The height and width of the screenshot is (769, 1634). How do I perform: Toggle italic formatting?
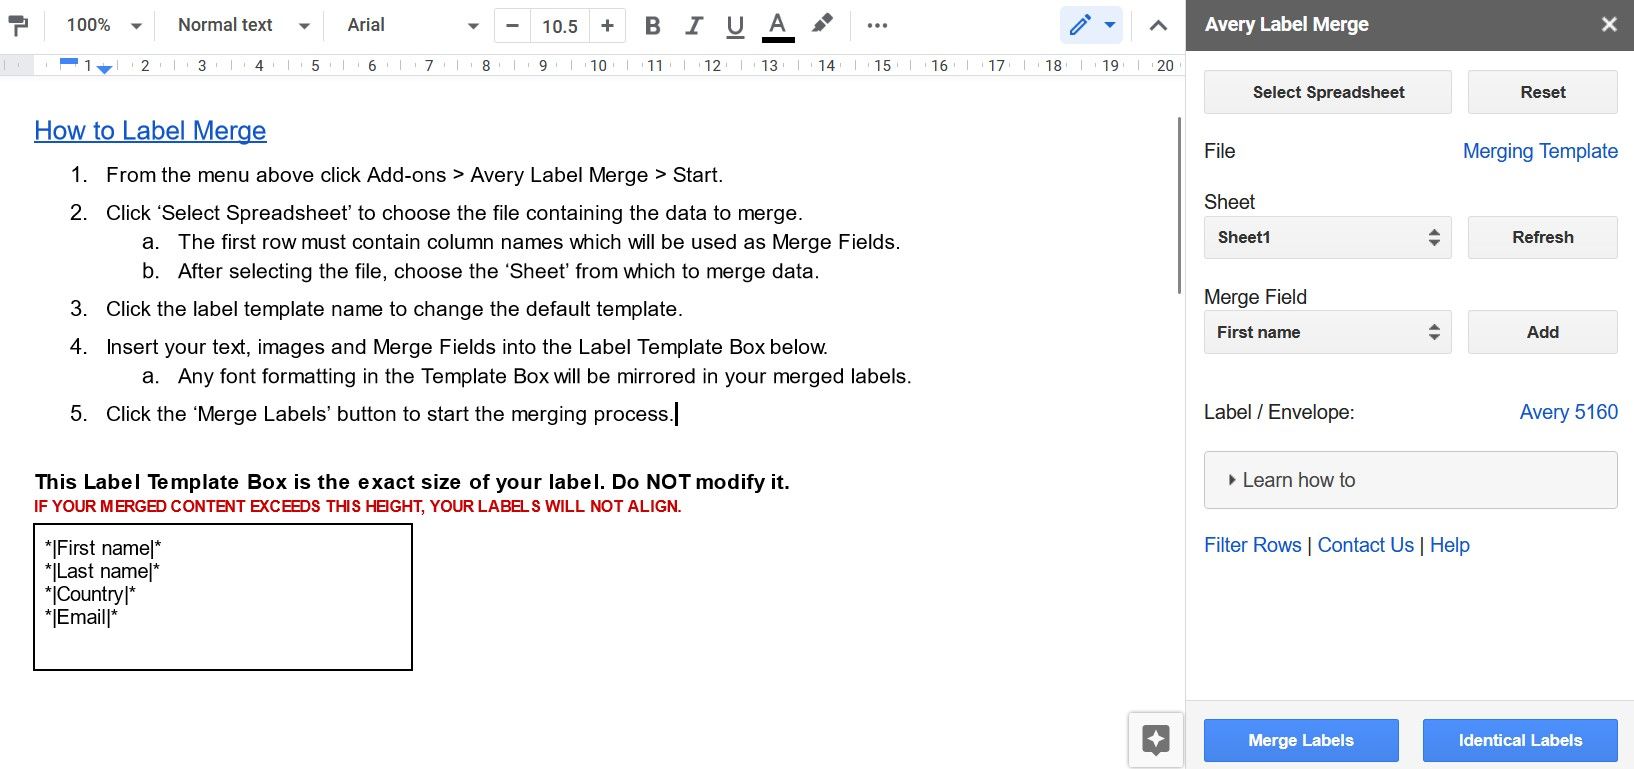click(694, 26)
